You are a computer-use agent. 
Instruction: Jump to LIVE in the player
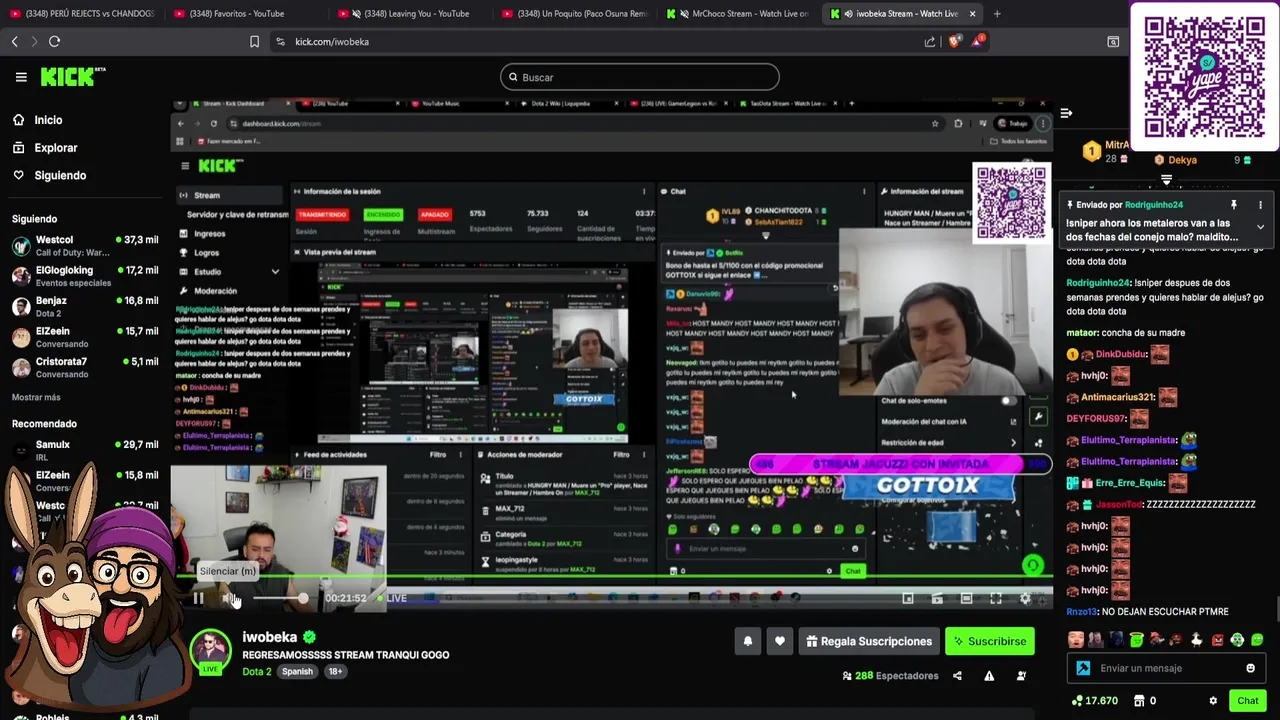click(392, 598)
